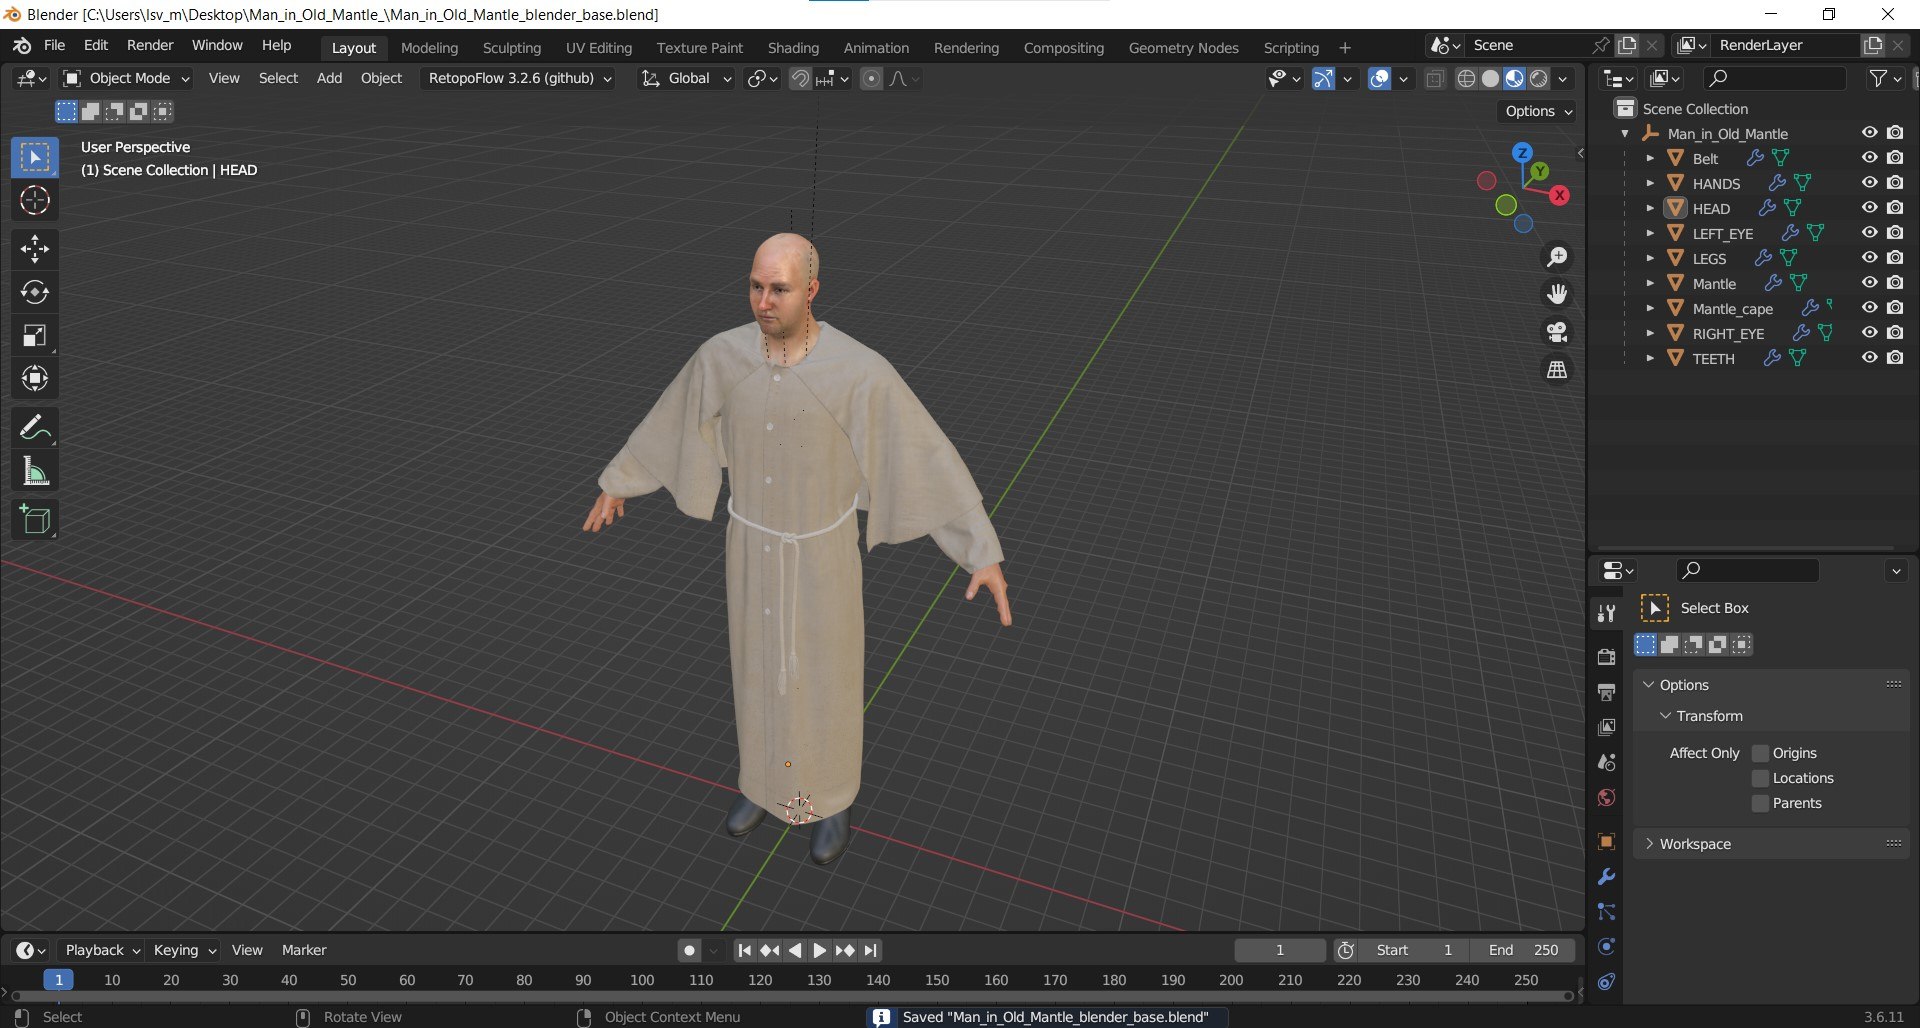
Task: Collapse the Transform subpanel
Action: [x=1665, y=716]
